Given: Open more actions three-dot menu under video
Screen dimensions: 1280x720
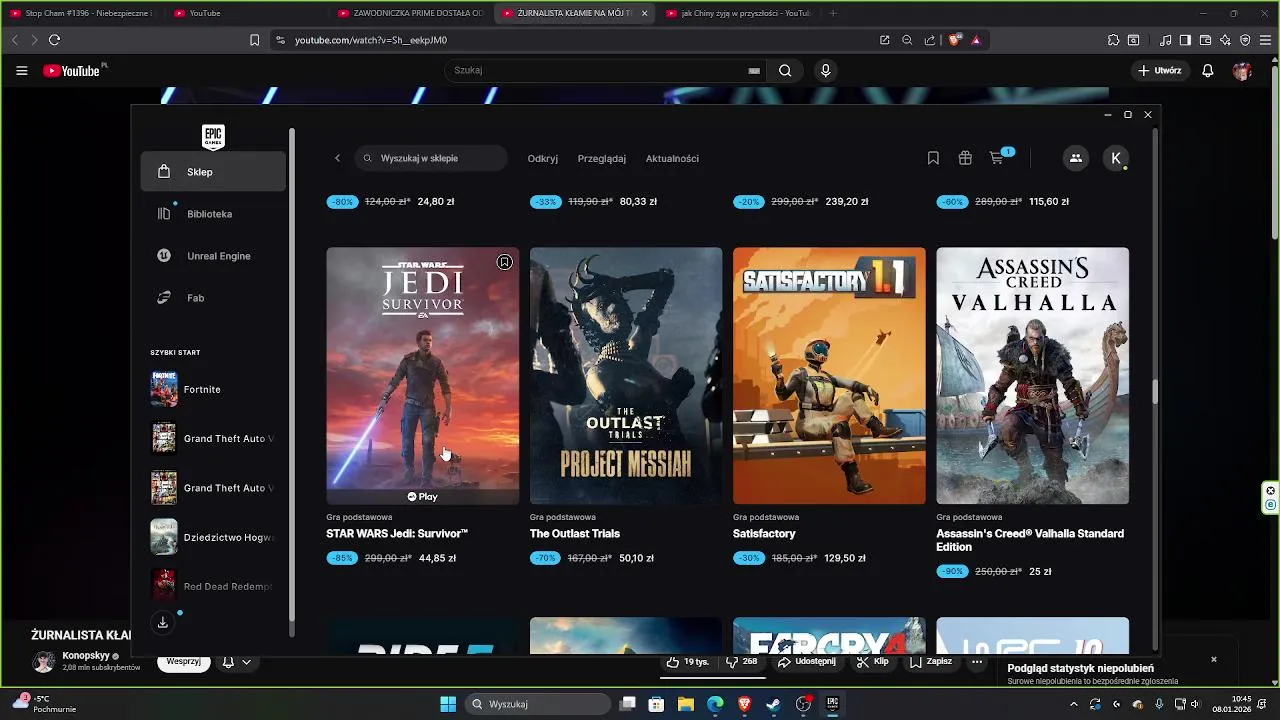Looking at the screenshot, I should point(977,662).
